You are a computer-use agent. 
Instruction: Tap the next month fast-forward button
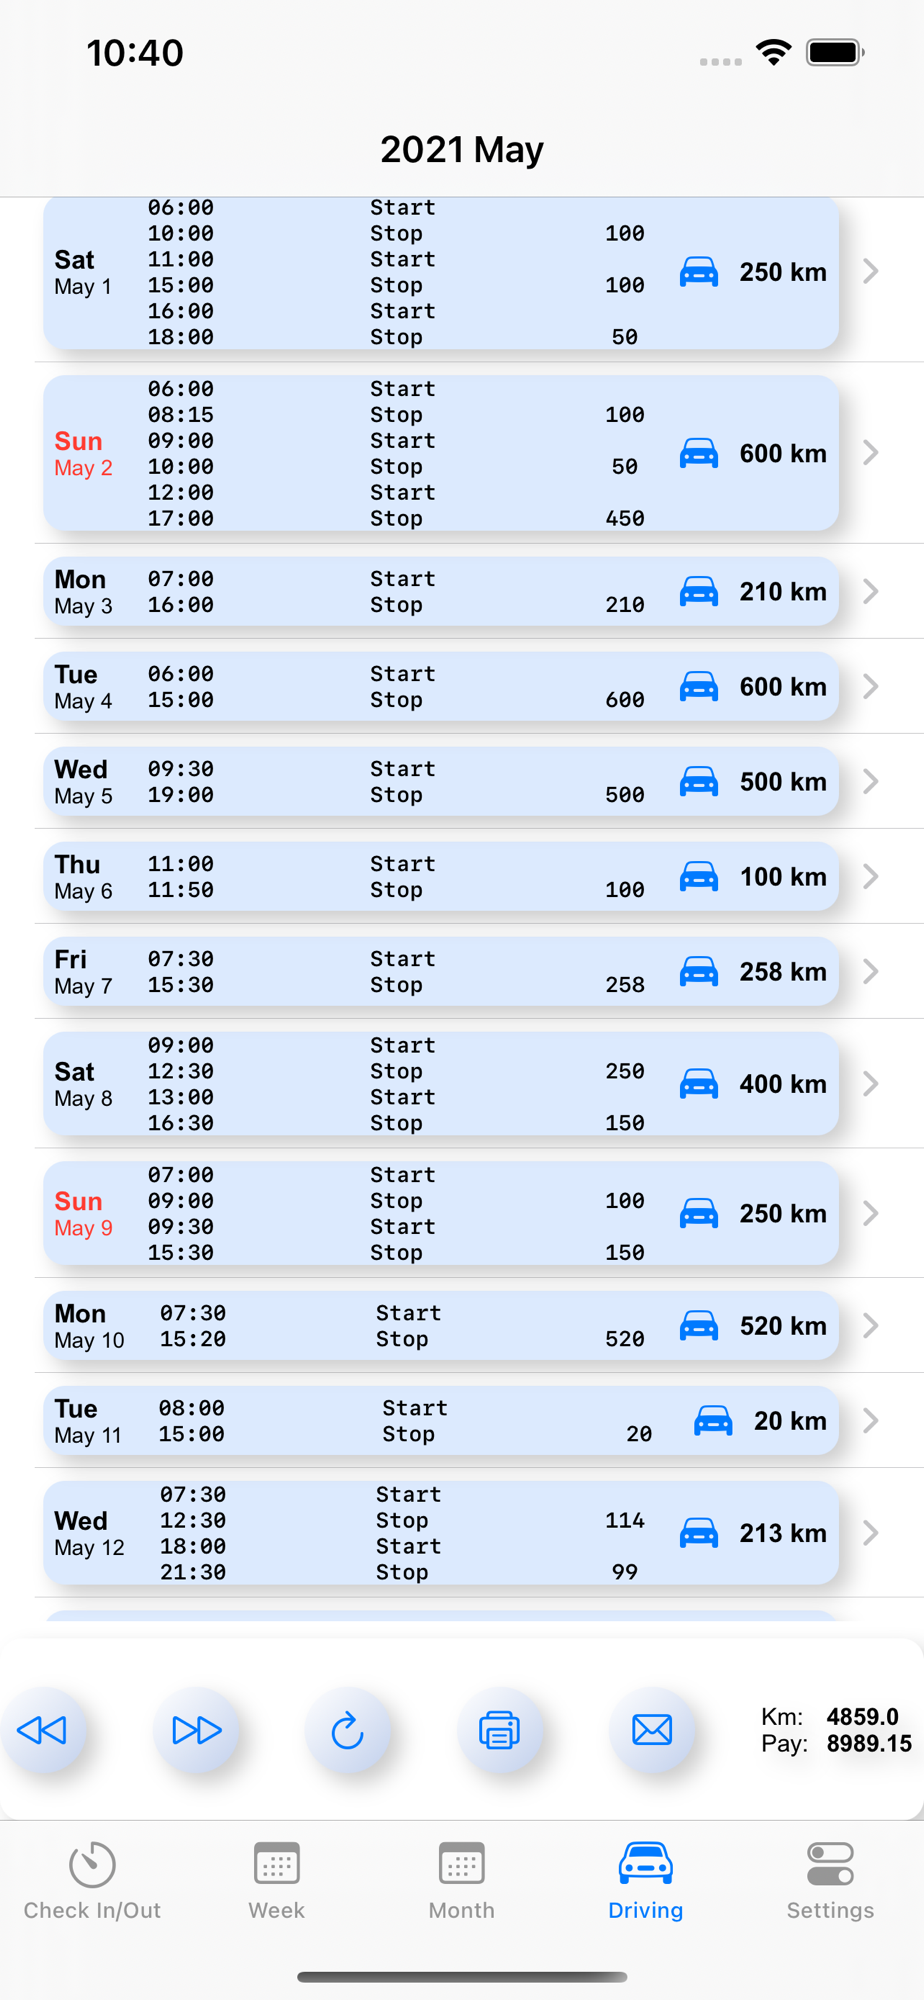[x=196, y=1730]
